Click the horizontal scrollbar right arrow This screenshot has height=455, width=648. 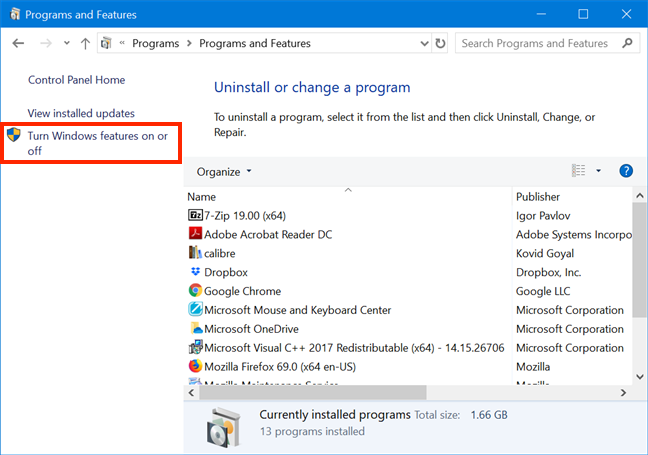pyautogui.click(x=623, y=393)
